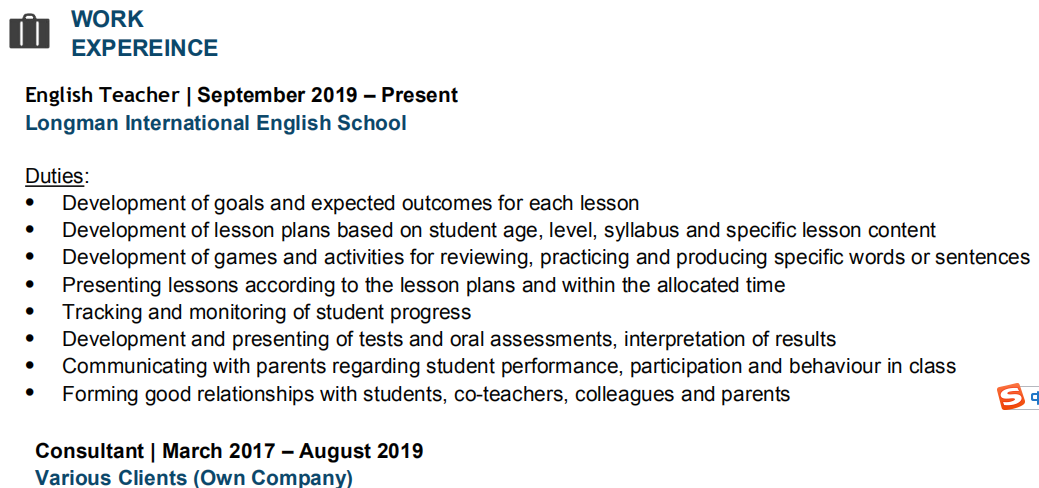Toggle the Chinese language mode indicator

point(1034,398)
